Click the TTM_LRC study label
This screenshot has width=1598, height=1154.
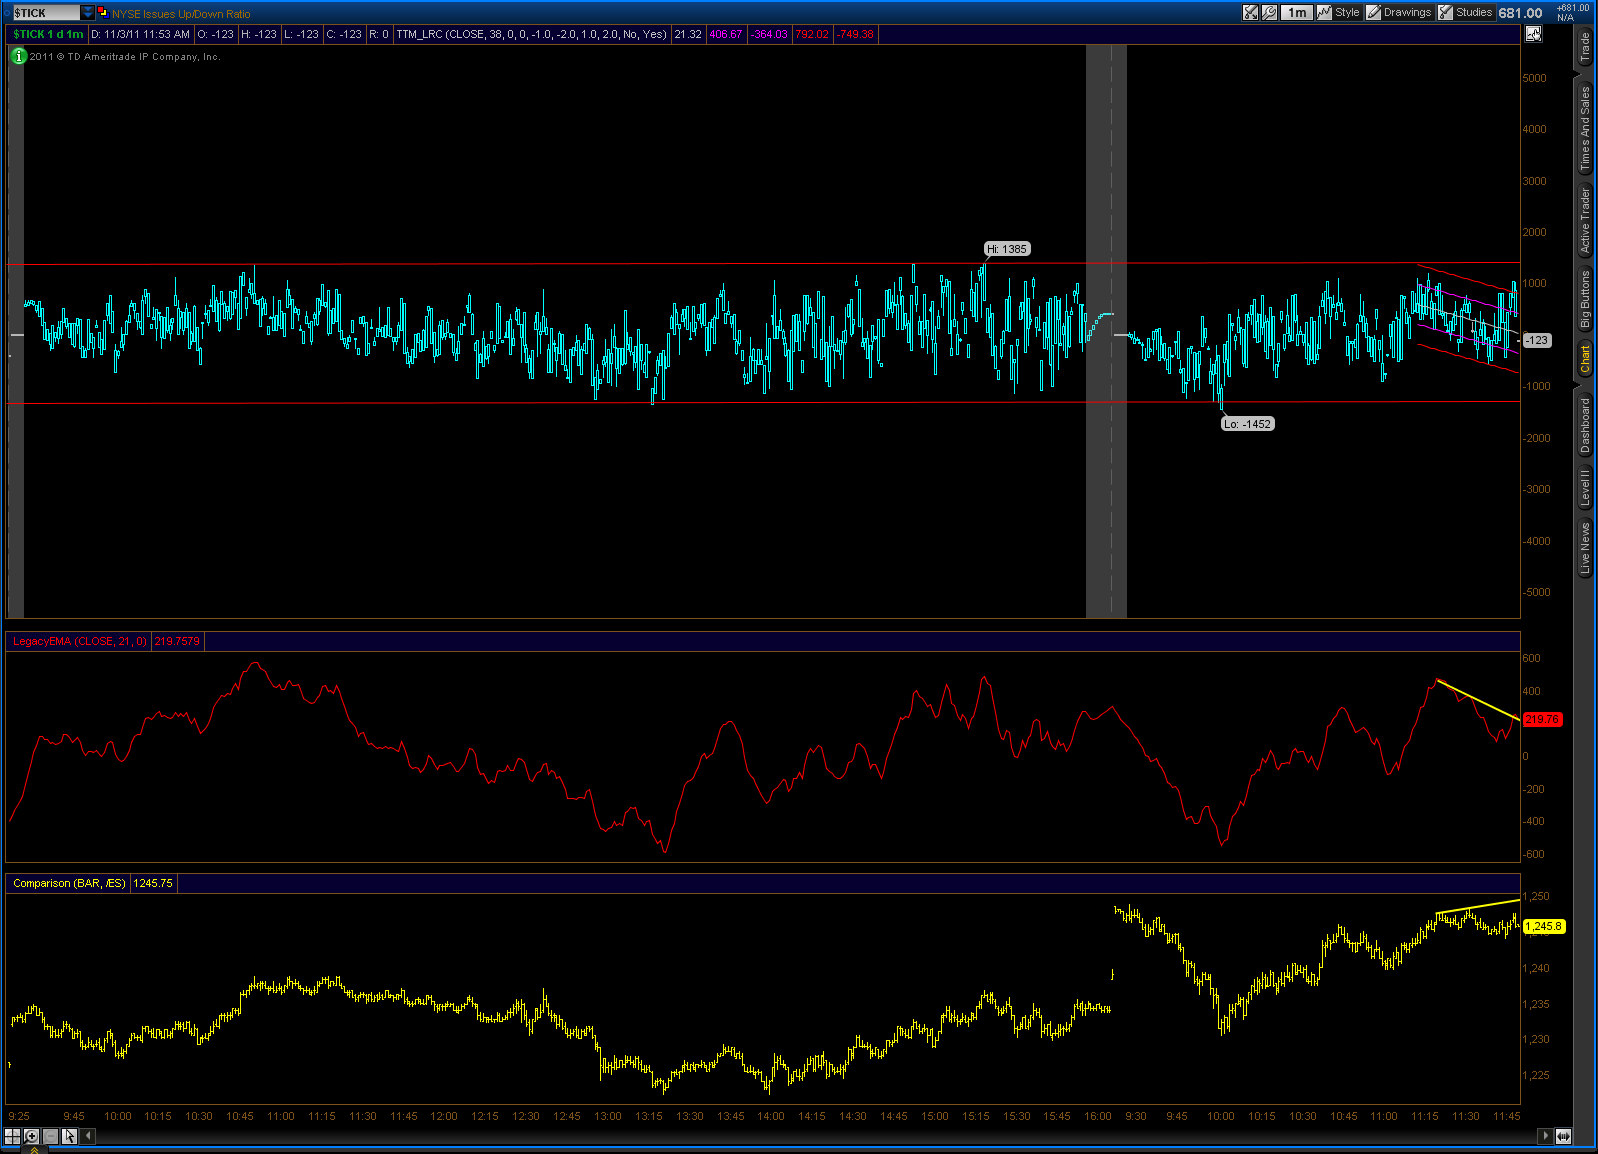pyautogui.click(x=531, y=34)
